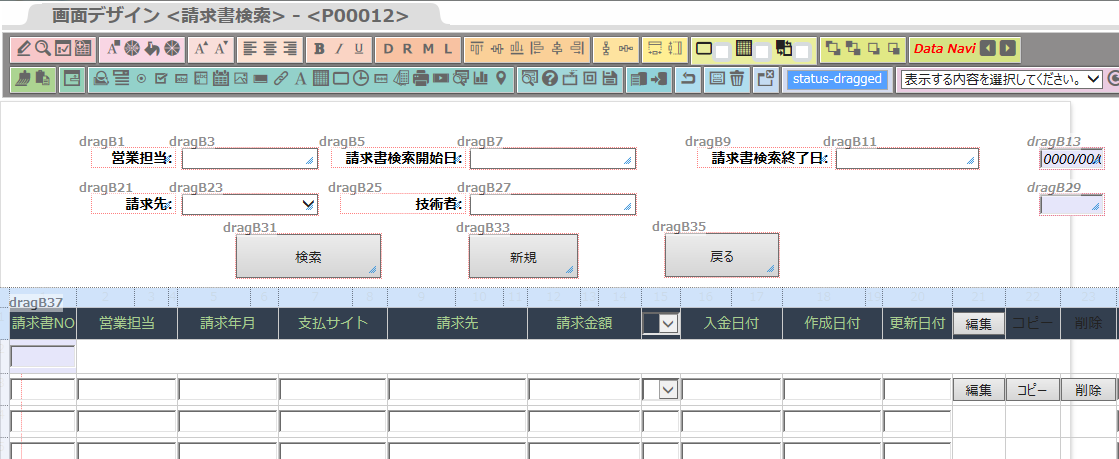Click the R mode button
The height and width of the screenshot is (459, 1119).
point(407,49)
